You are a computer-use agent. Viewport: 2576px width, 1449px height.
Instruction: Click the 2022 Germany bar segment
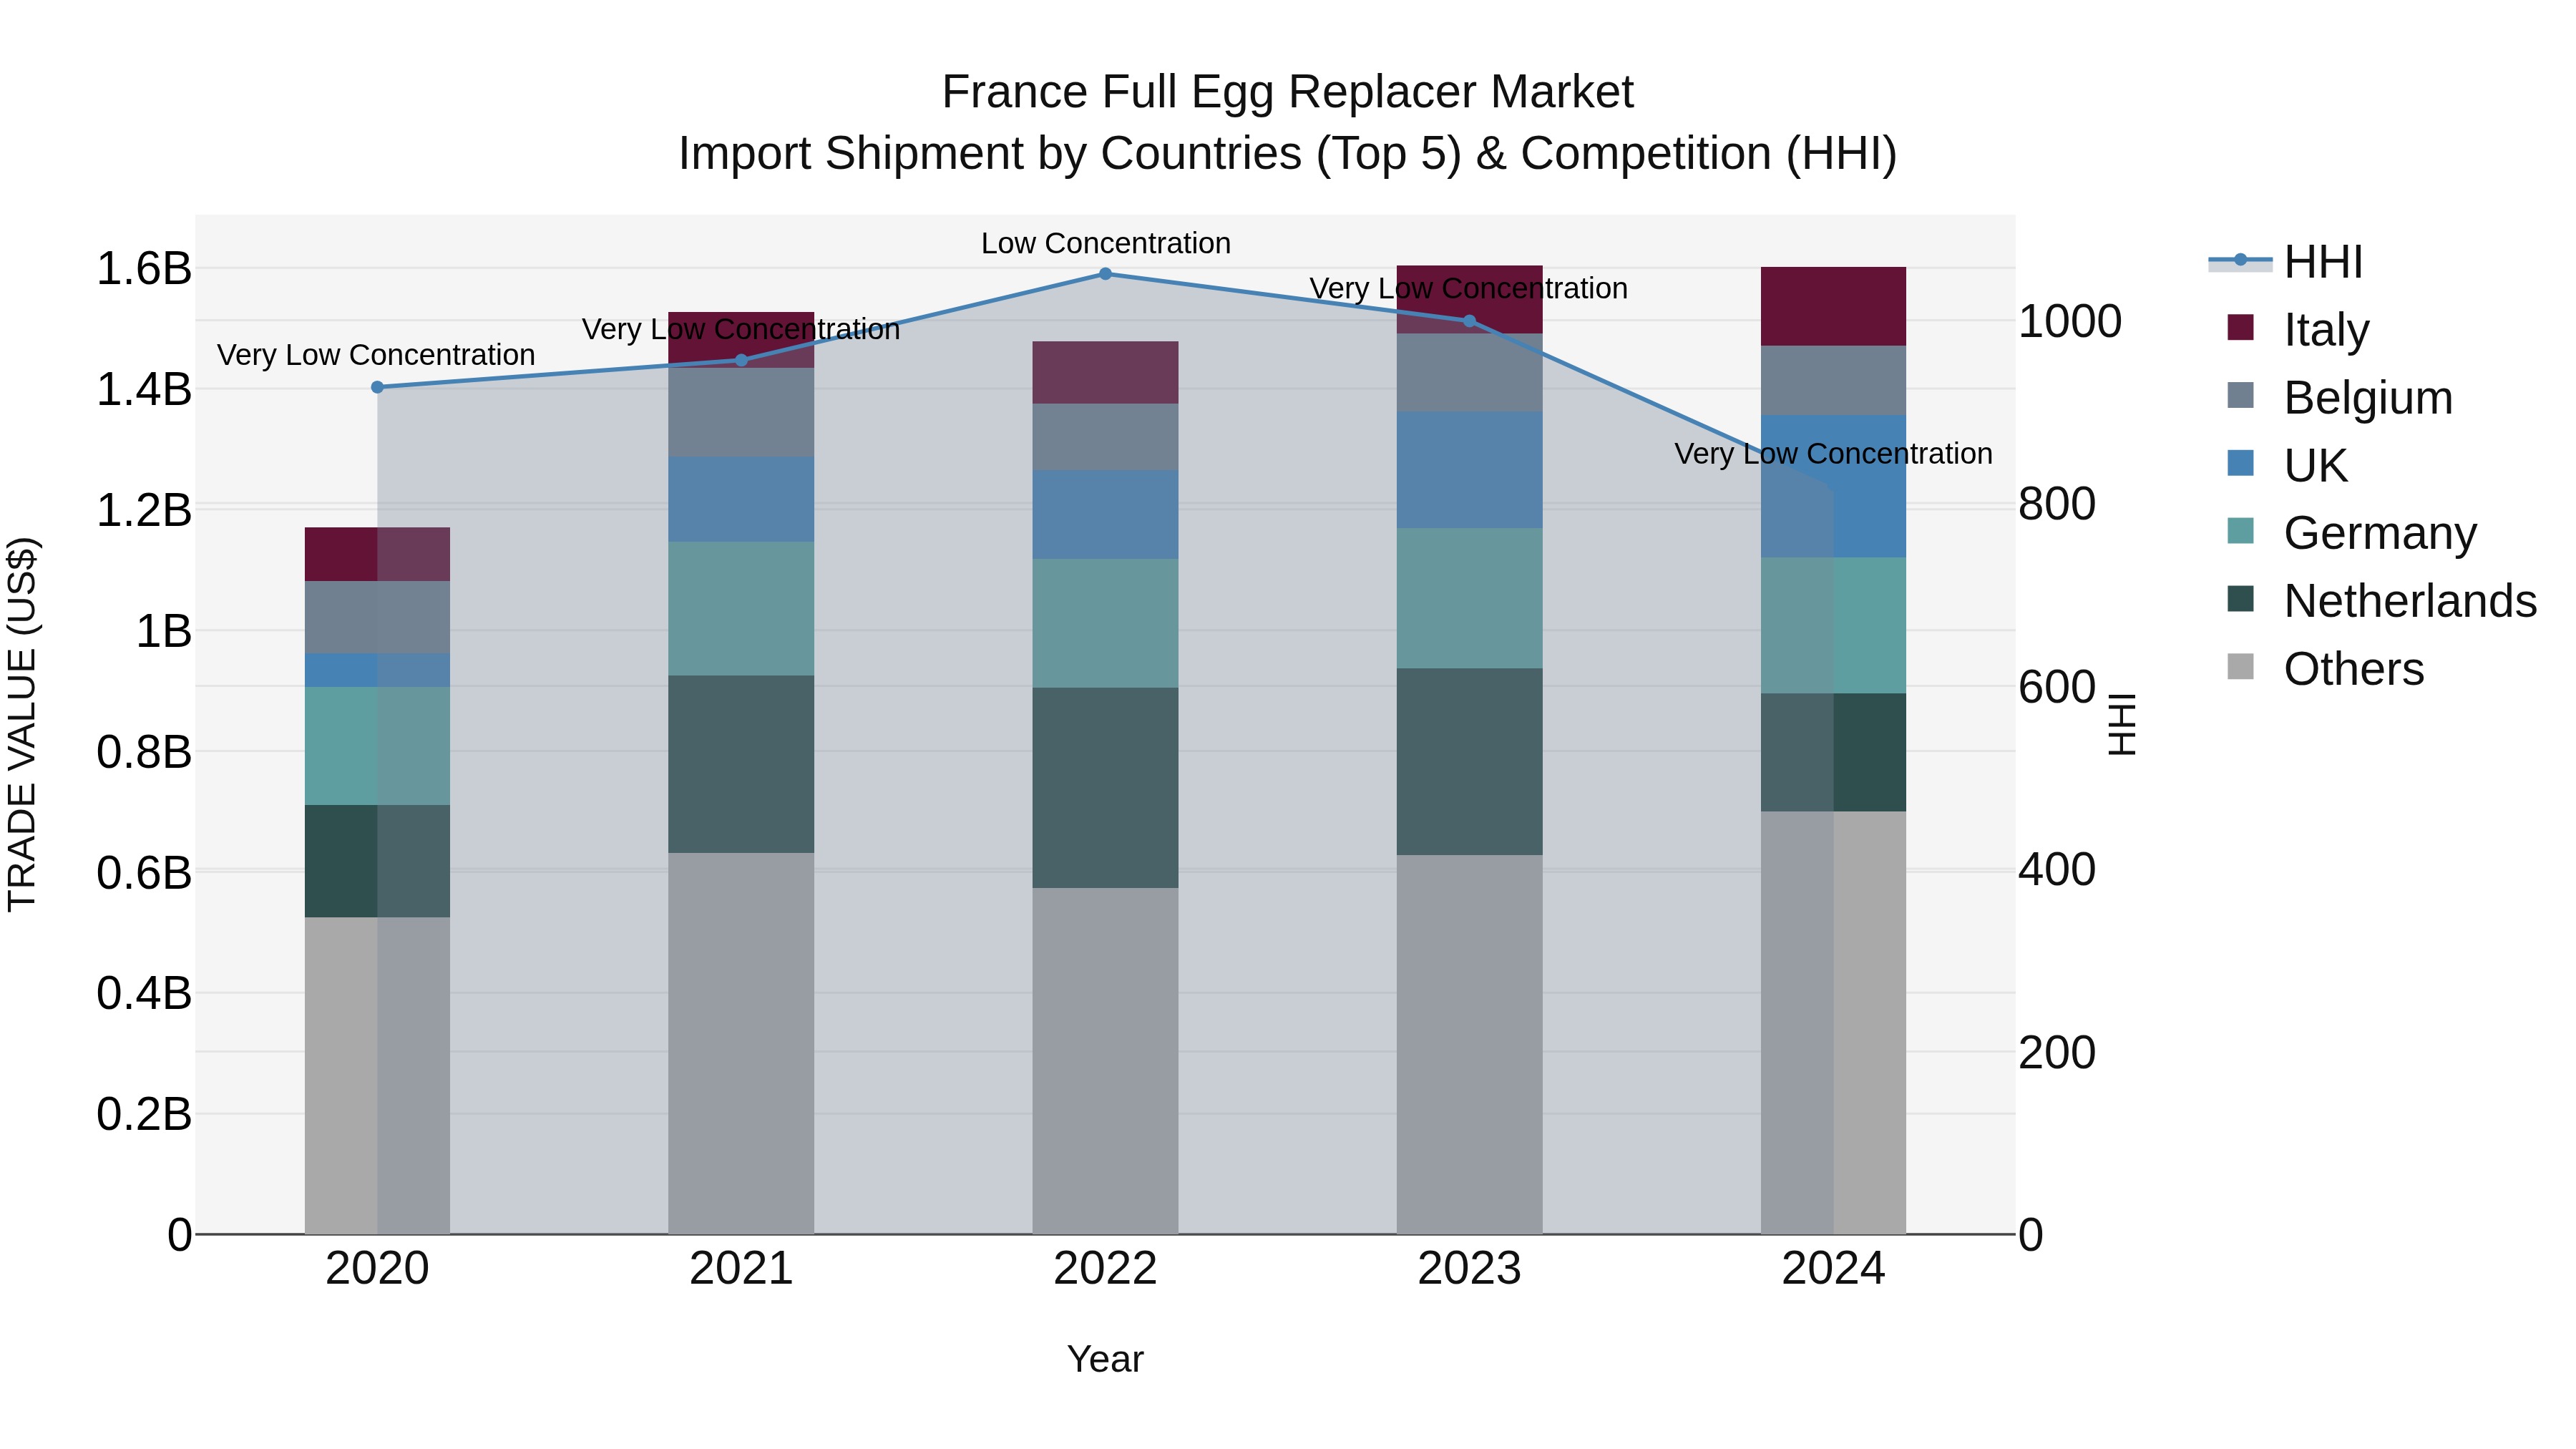(1105, 624)
